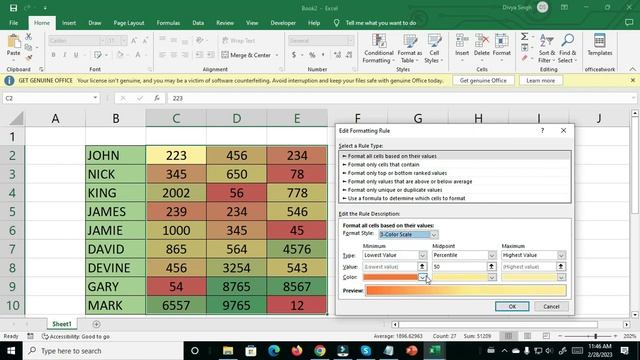Toggle Underline formatting

pos(76,55)
